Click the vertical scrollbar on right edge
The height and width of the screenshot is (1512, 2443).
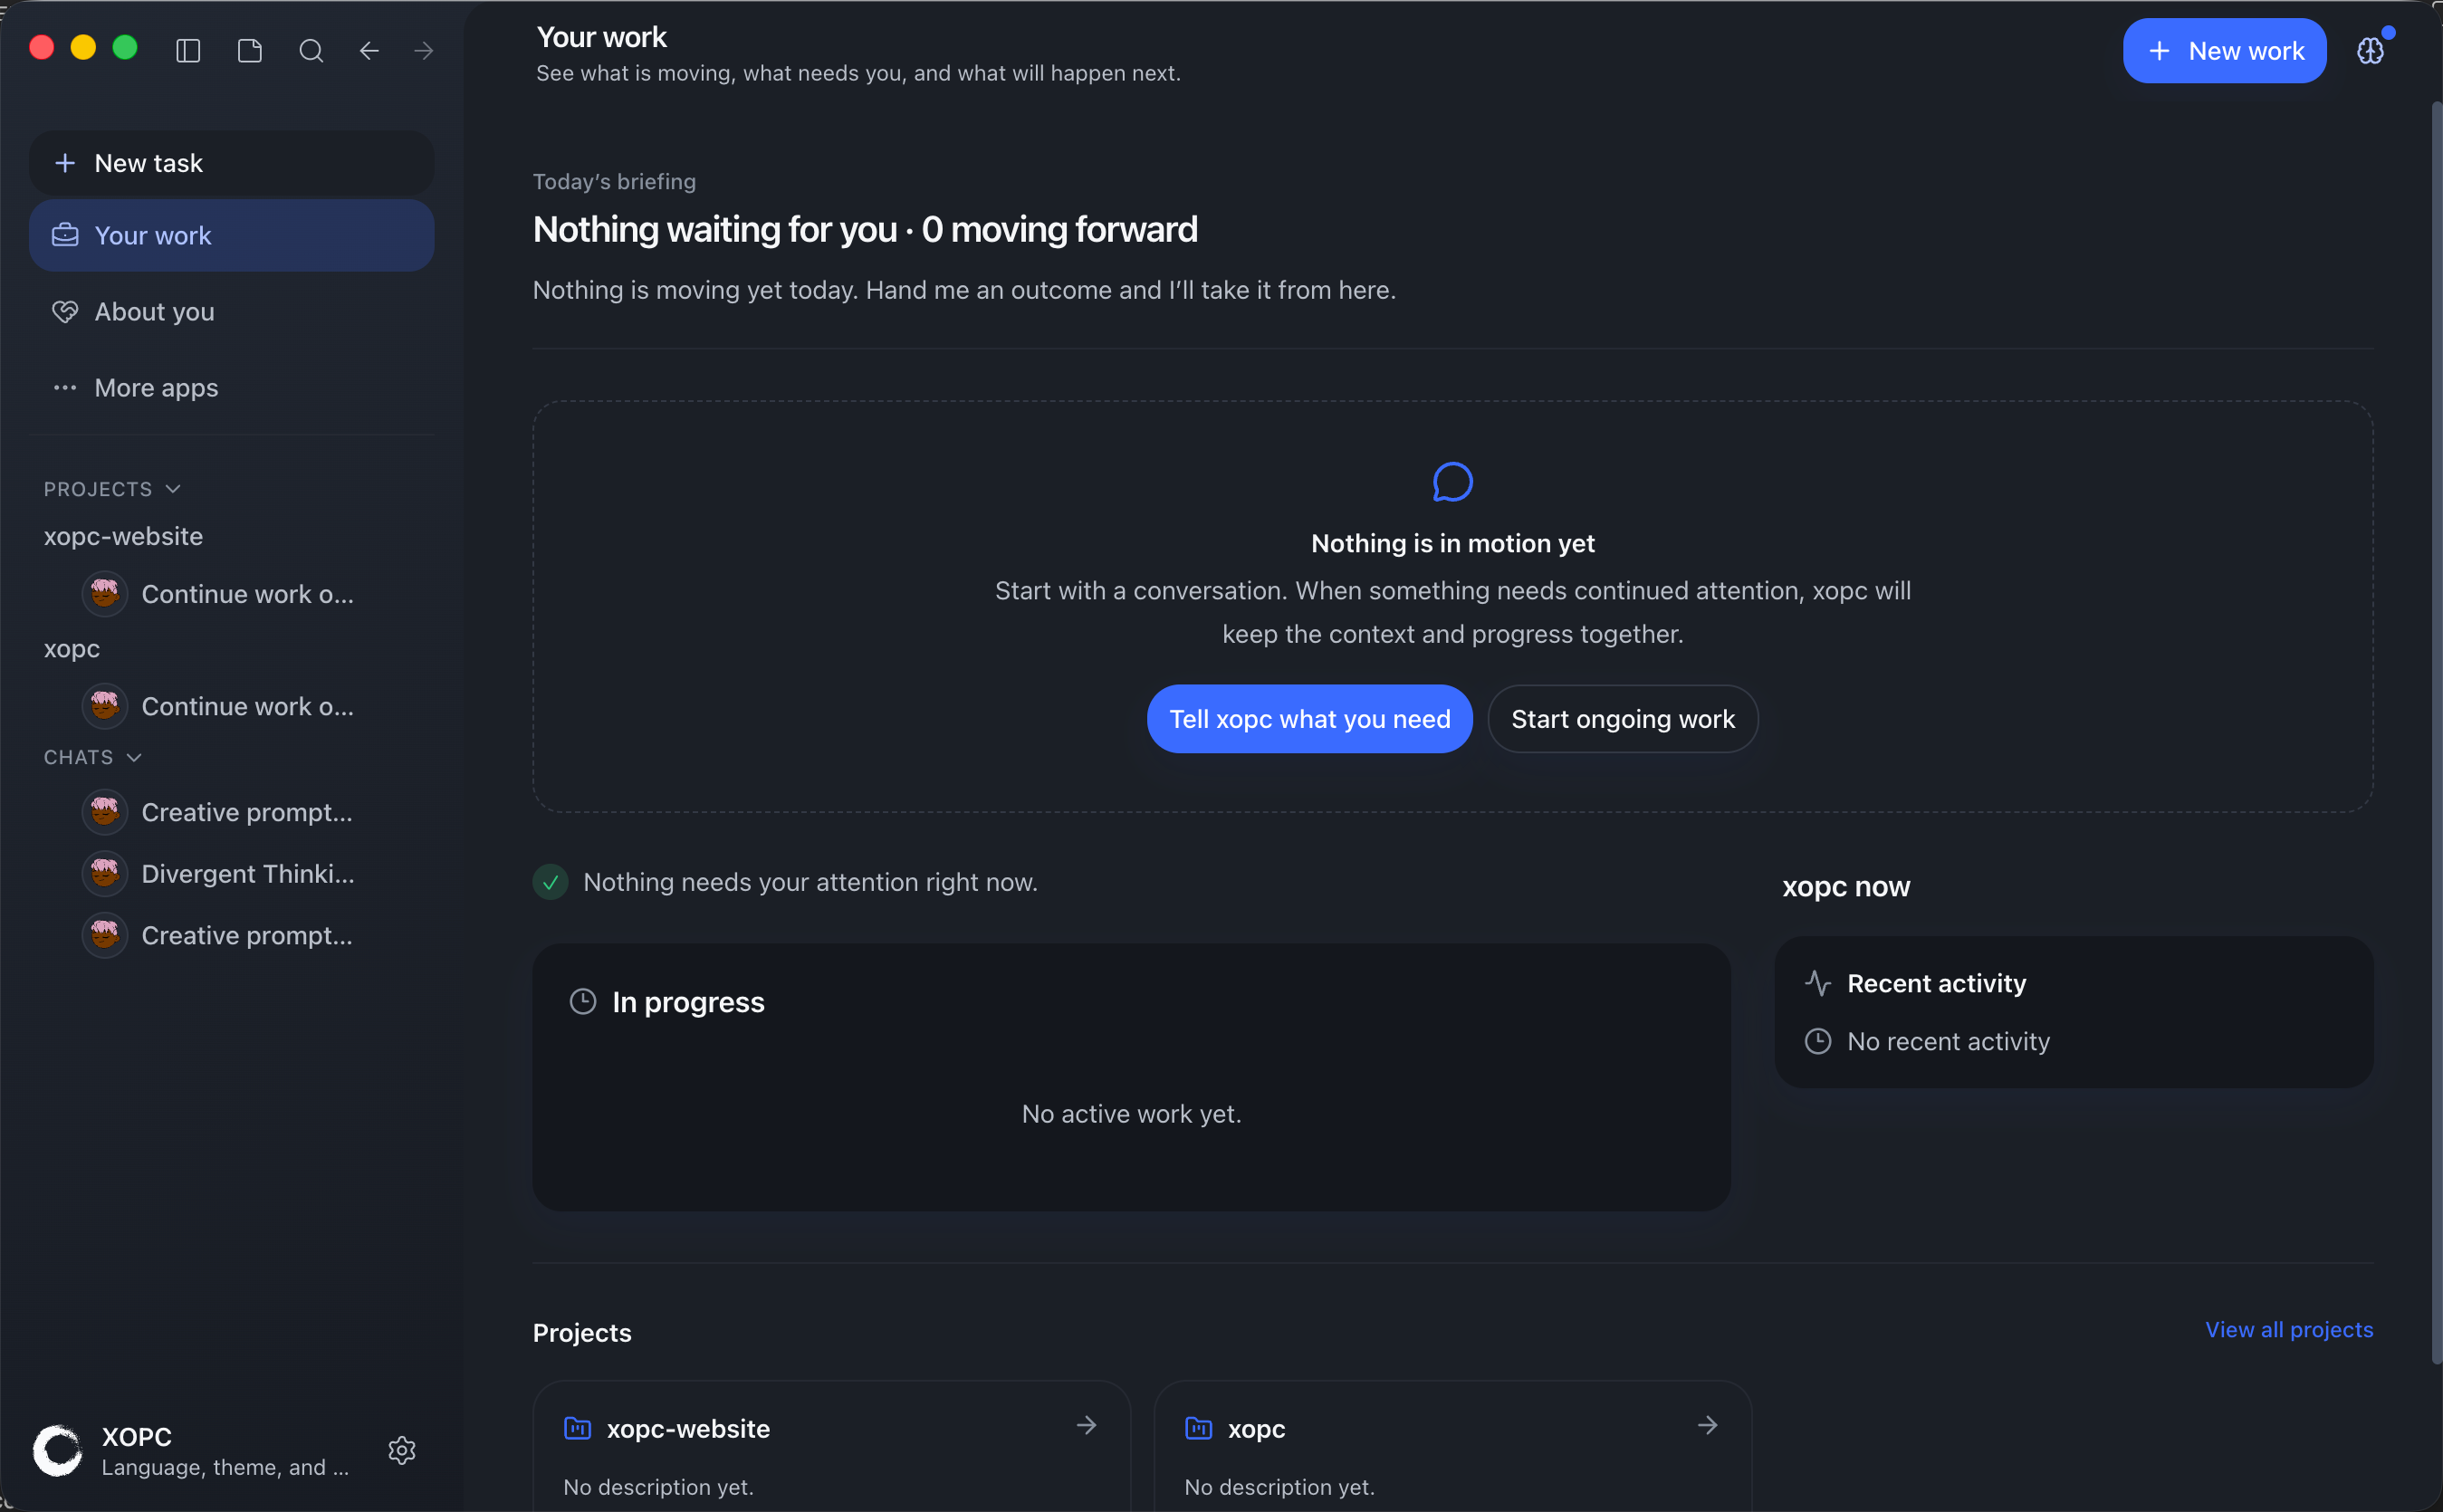tap(2436, 732)
